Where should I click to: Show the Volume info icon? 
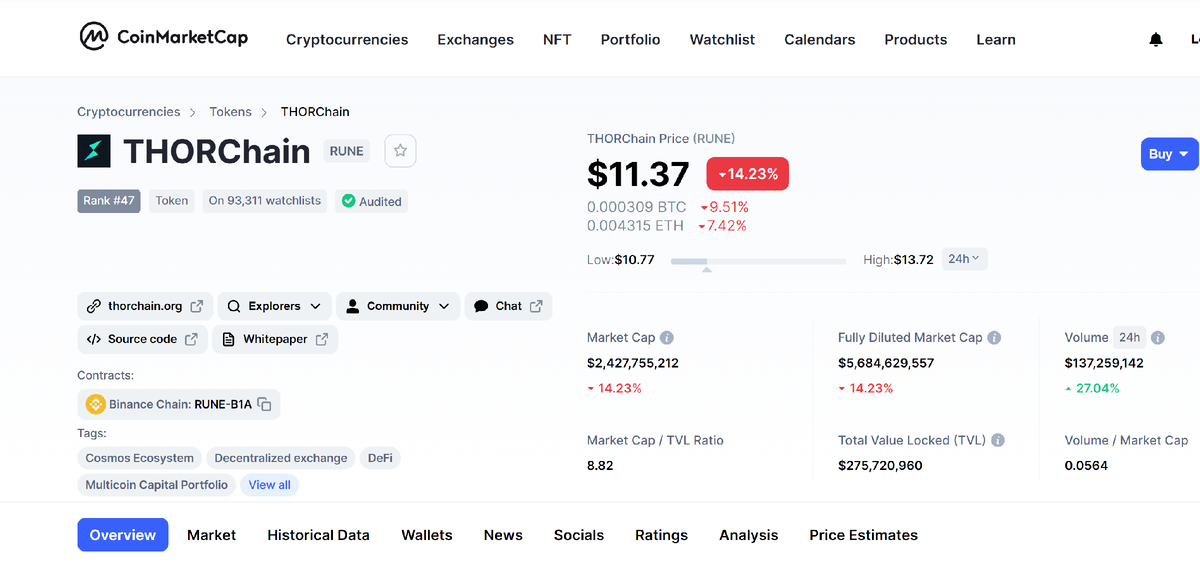click(x=1158, y=338)
